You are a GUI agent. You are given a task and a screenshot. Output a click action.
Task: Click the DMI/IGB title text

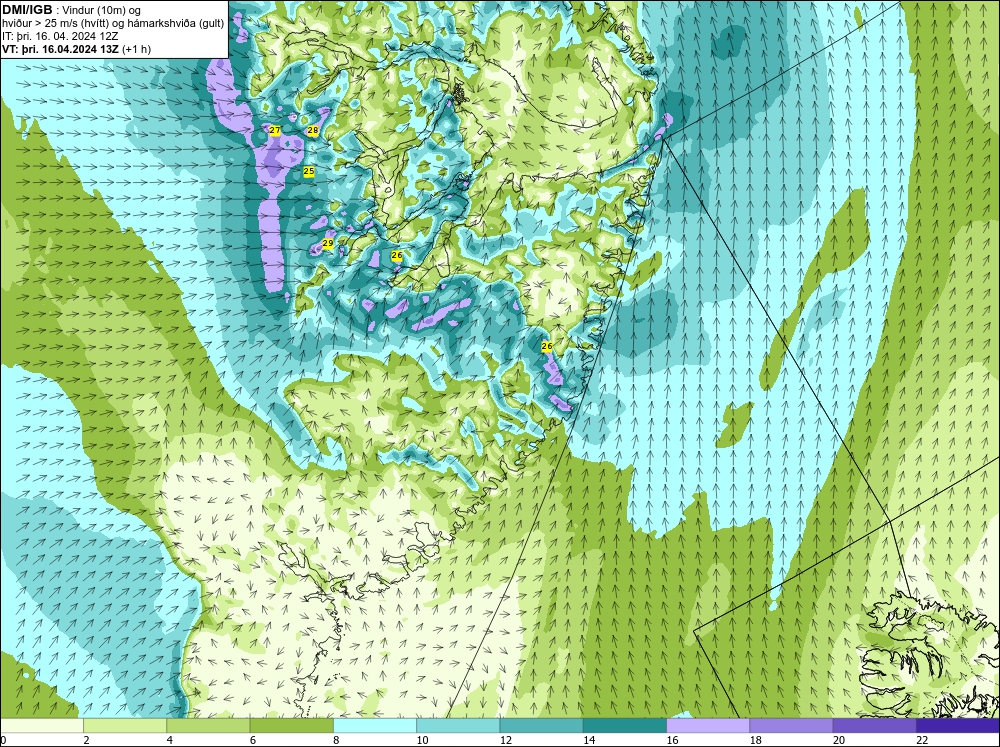pyautogui.click(x=27, y=10)
